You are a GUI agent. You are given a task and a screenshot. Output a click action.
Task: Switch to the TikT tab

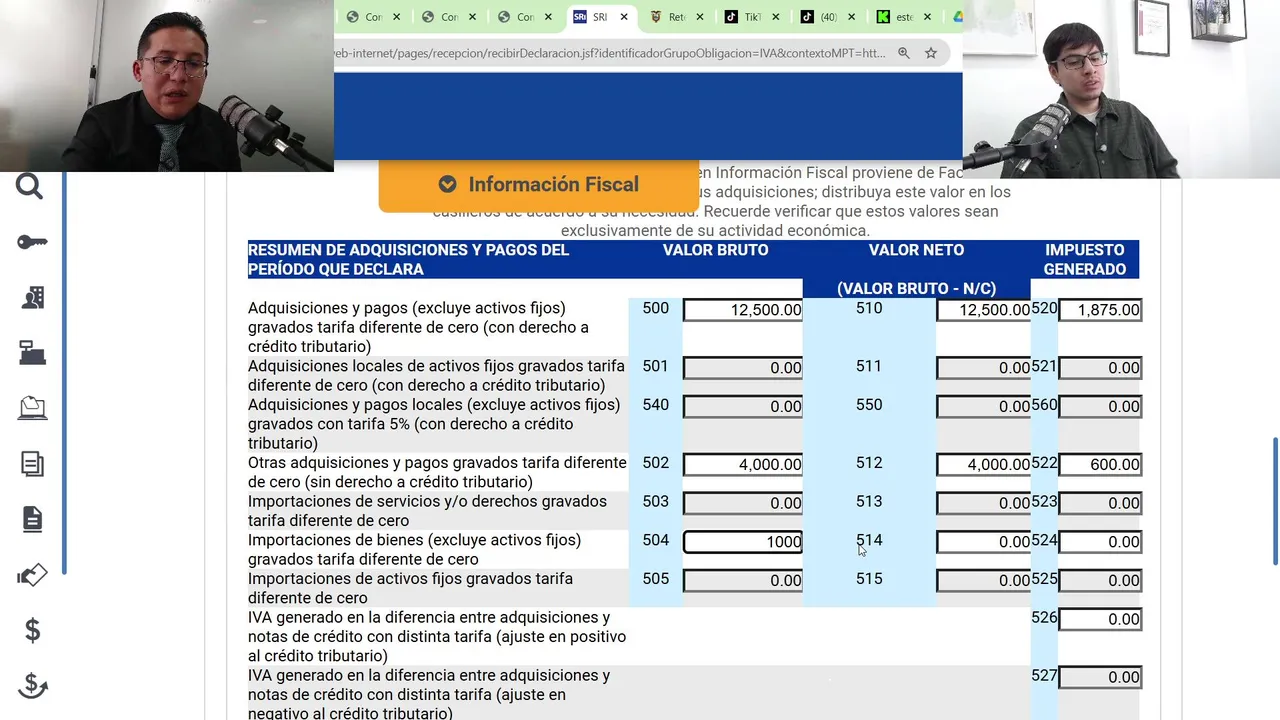tap(752, 17)
